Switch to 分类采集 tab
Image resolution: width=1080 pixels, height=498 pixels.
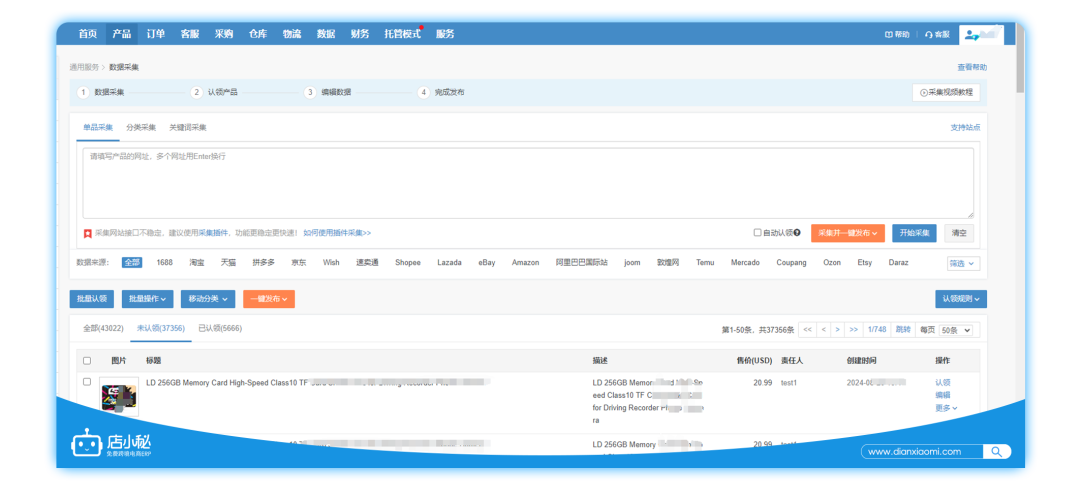141,127
